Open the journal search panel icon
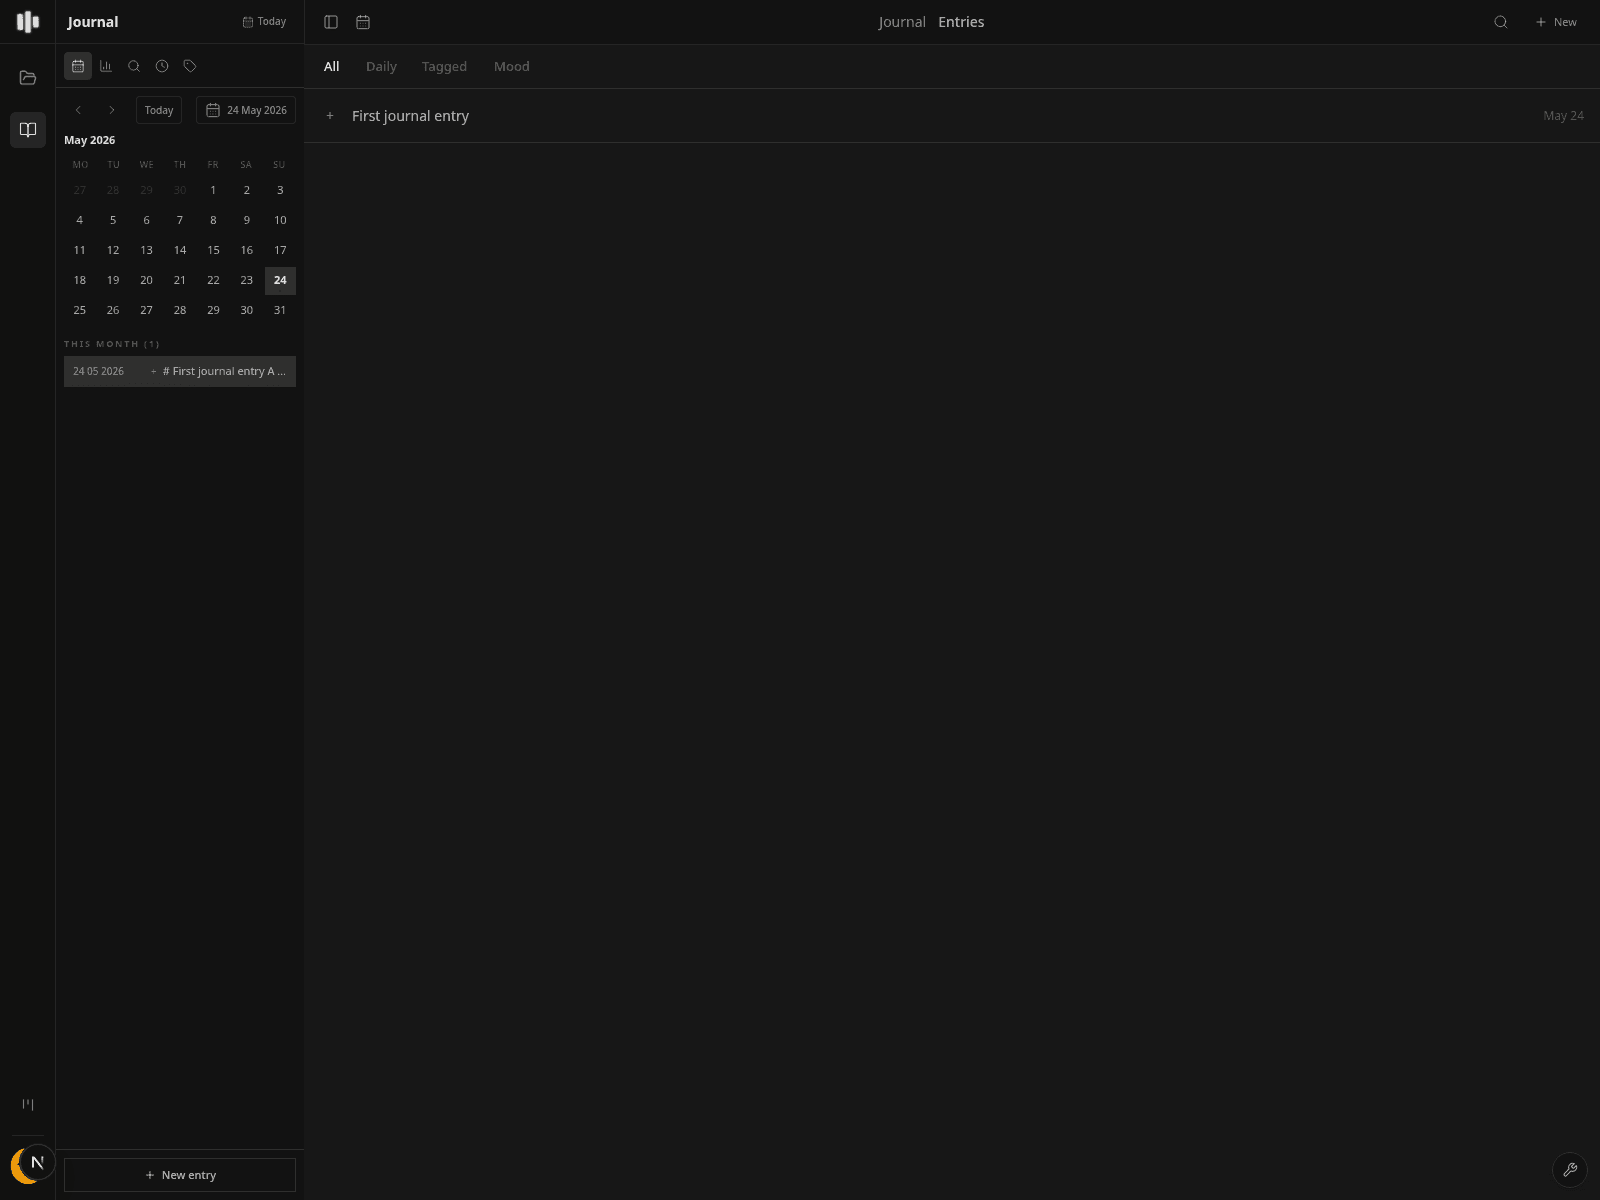The image size is (1600, 1200). pyautogui.click(x=134, y=66)
